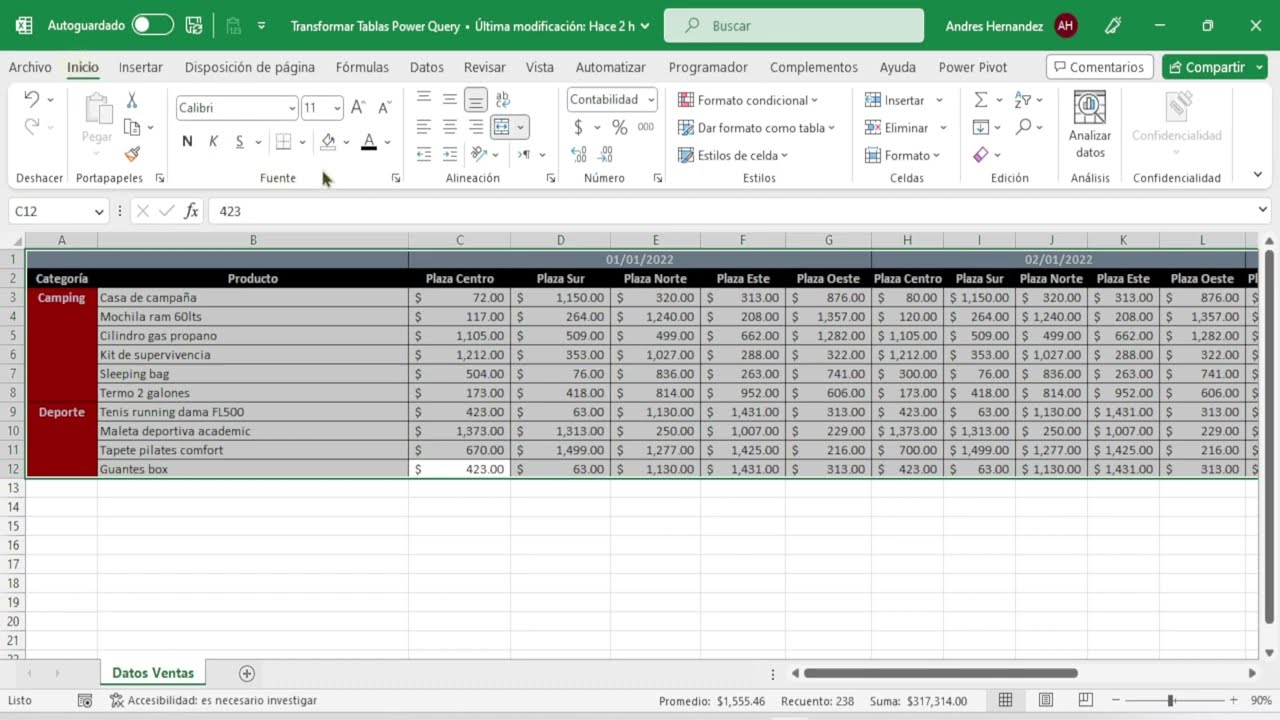This screenshot has height=720, width=1280.
Task: Toggle top vertical alignment
Action: 424,99
